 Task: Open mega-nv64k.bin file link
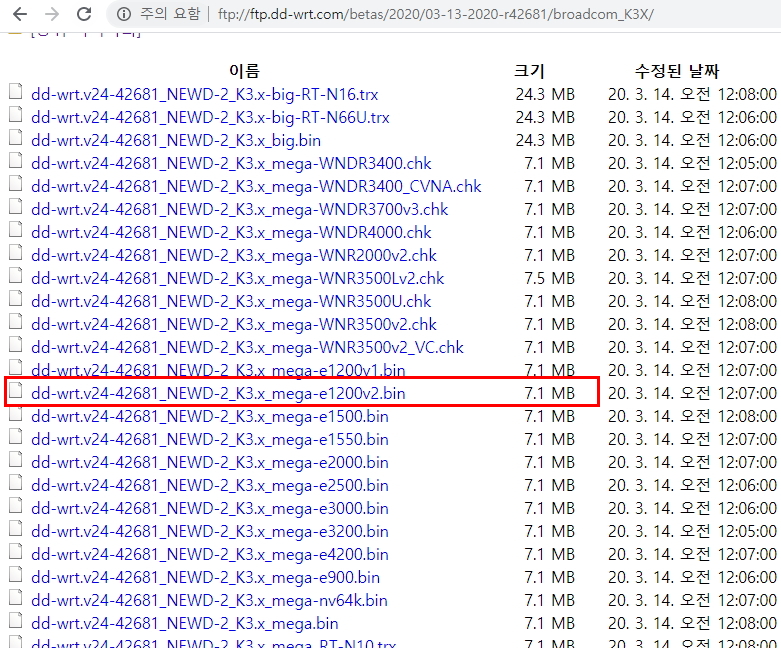(x=209, y=600)
